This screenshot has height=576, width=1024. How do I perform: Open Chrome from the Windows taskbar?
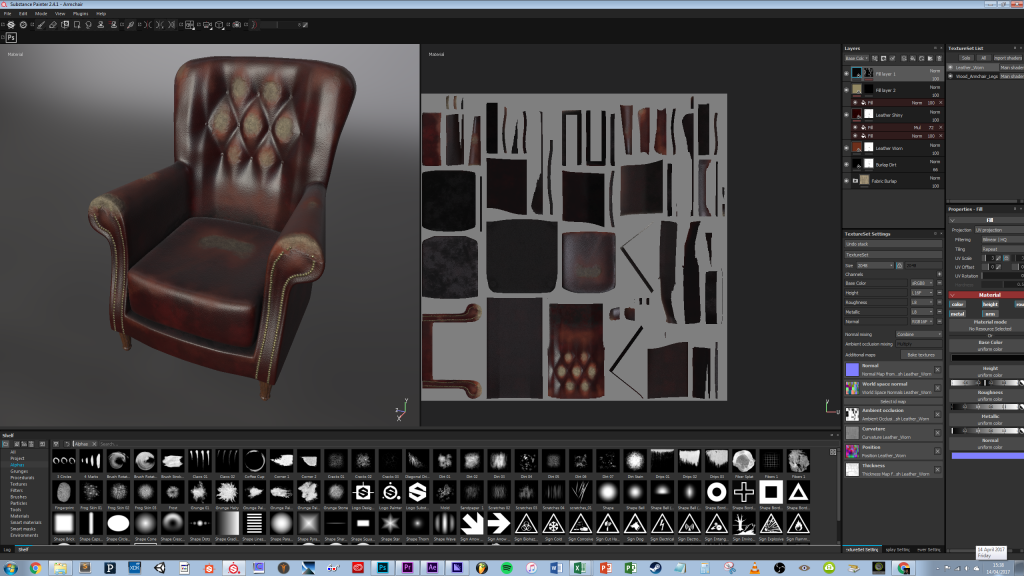[35, 568]
